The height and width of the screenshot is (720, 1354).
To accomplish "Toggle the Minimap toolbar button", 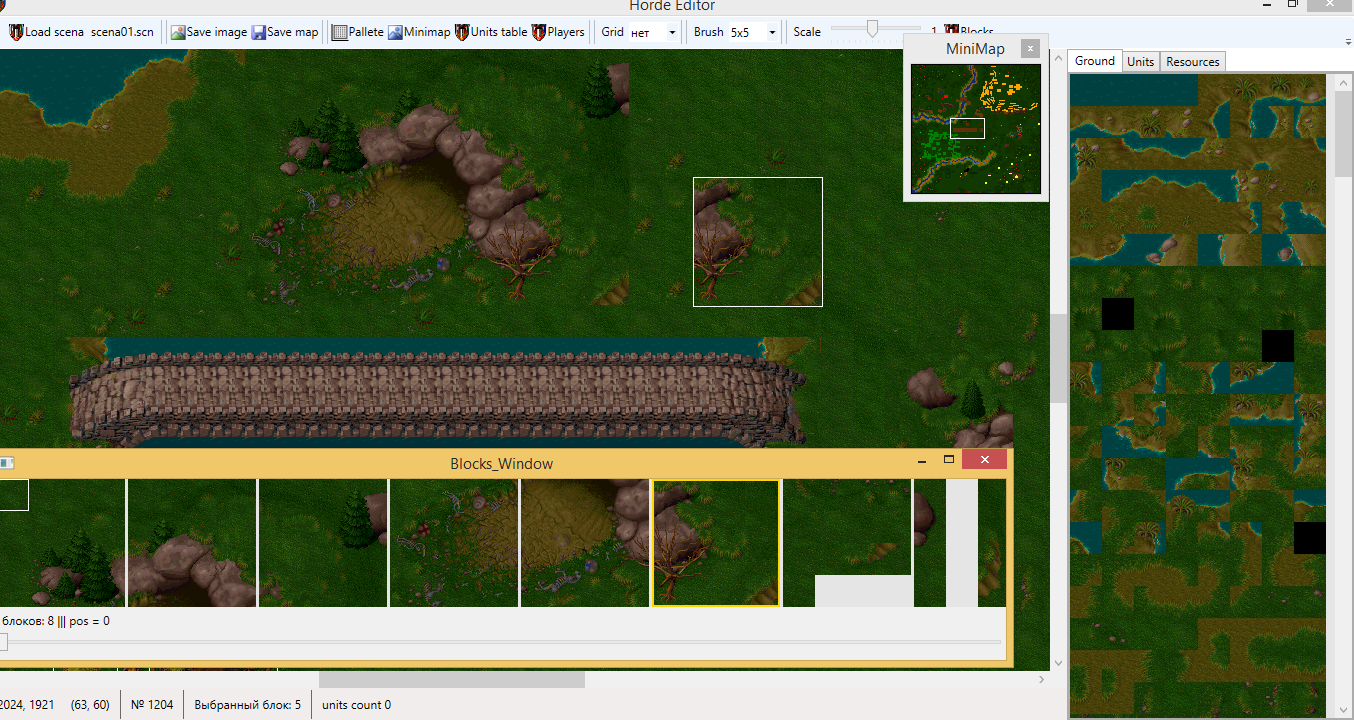I will (419, 32).
